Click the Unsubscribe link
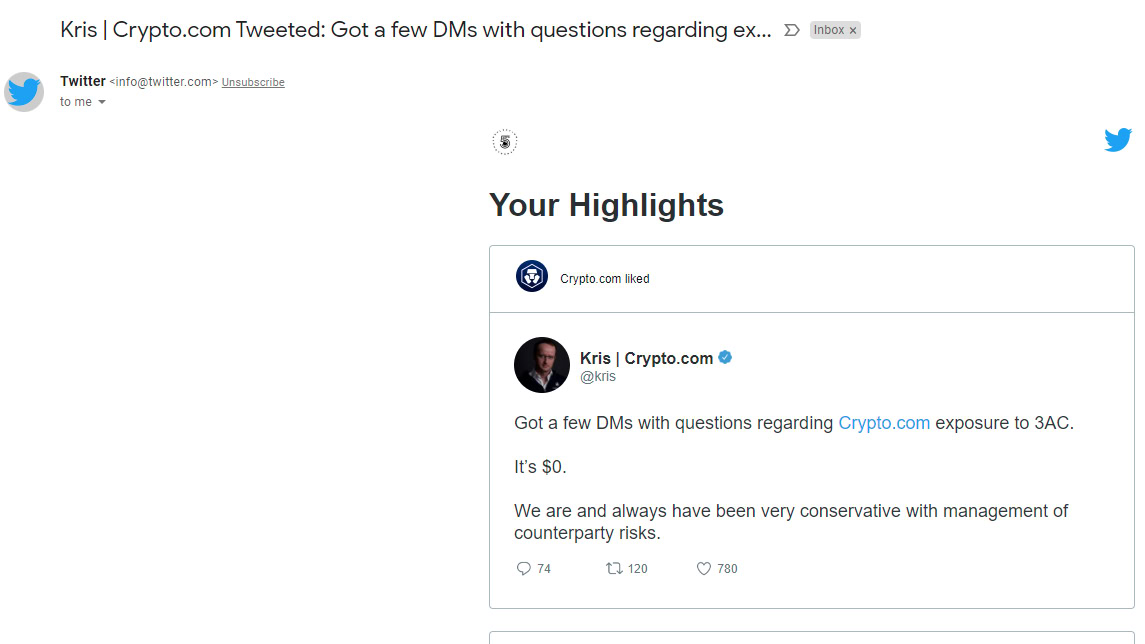This screenshot has width=1145, height=644. coord(253,82)
